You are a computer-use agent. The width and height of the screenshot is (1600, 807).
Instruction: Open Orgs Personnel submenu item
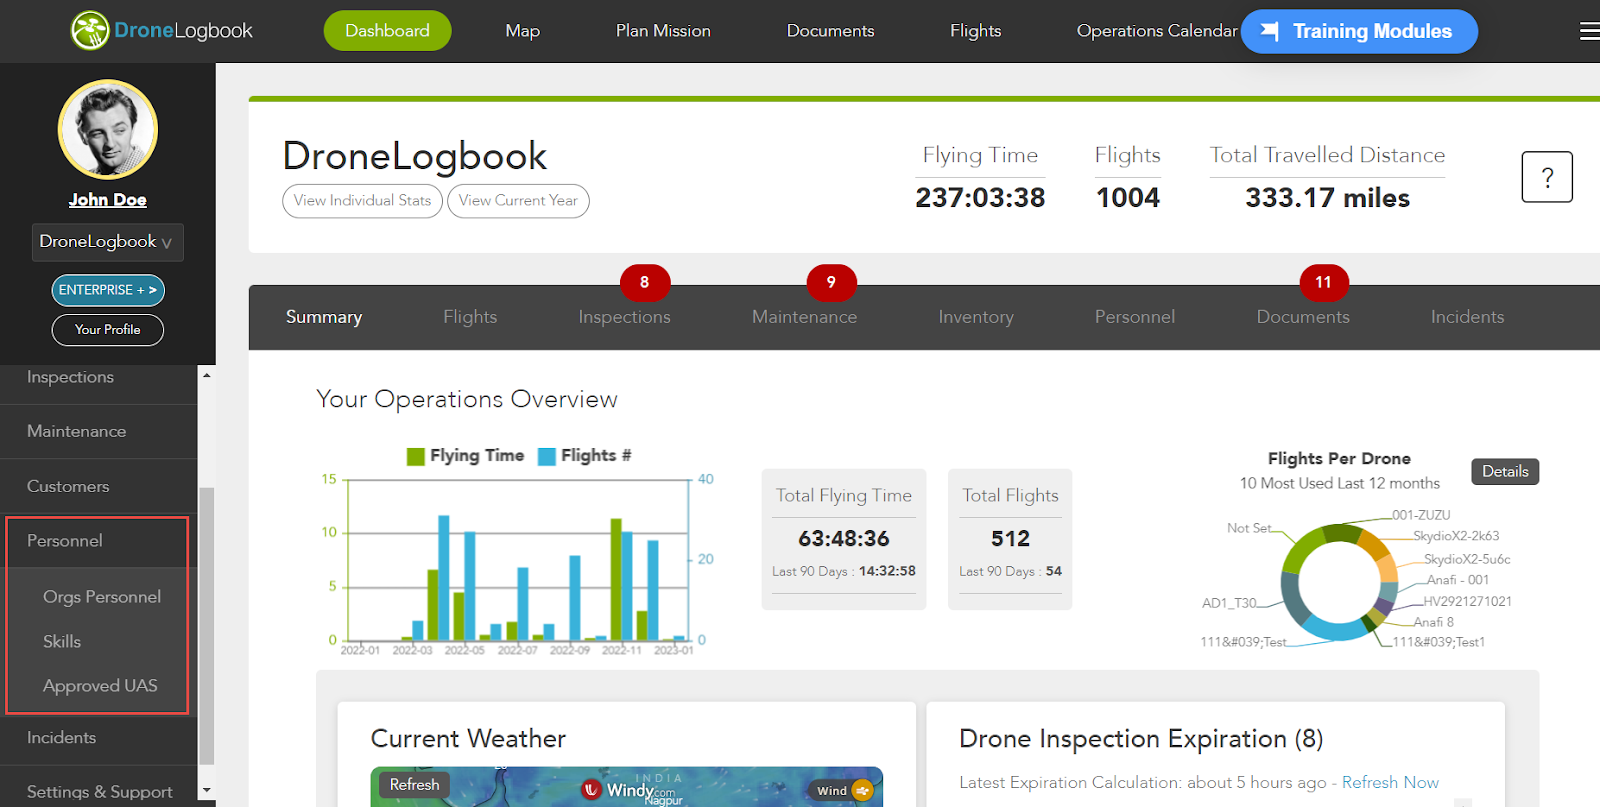click(x=102, y=597)
